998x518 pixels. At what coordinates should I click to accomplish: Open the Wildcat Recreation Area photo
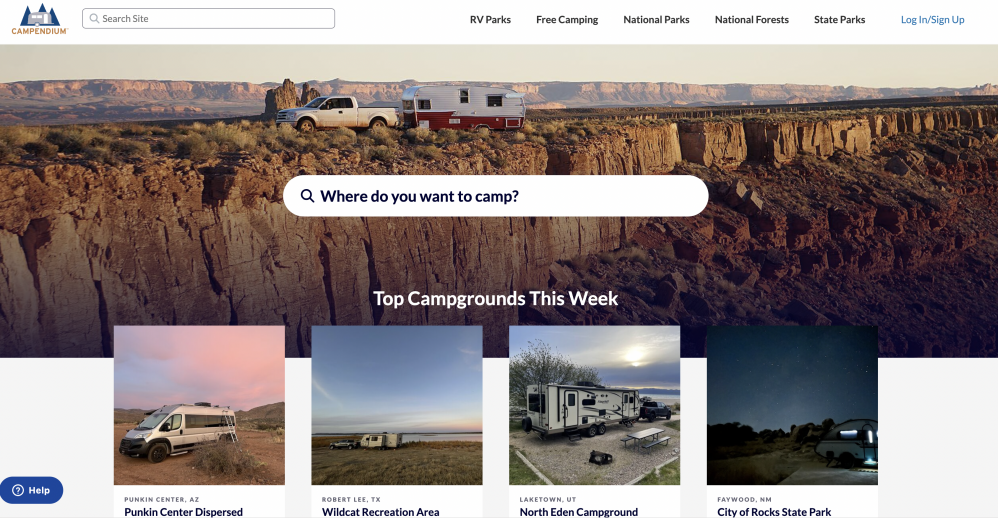[397, 405]
